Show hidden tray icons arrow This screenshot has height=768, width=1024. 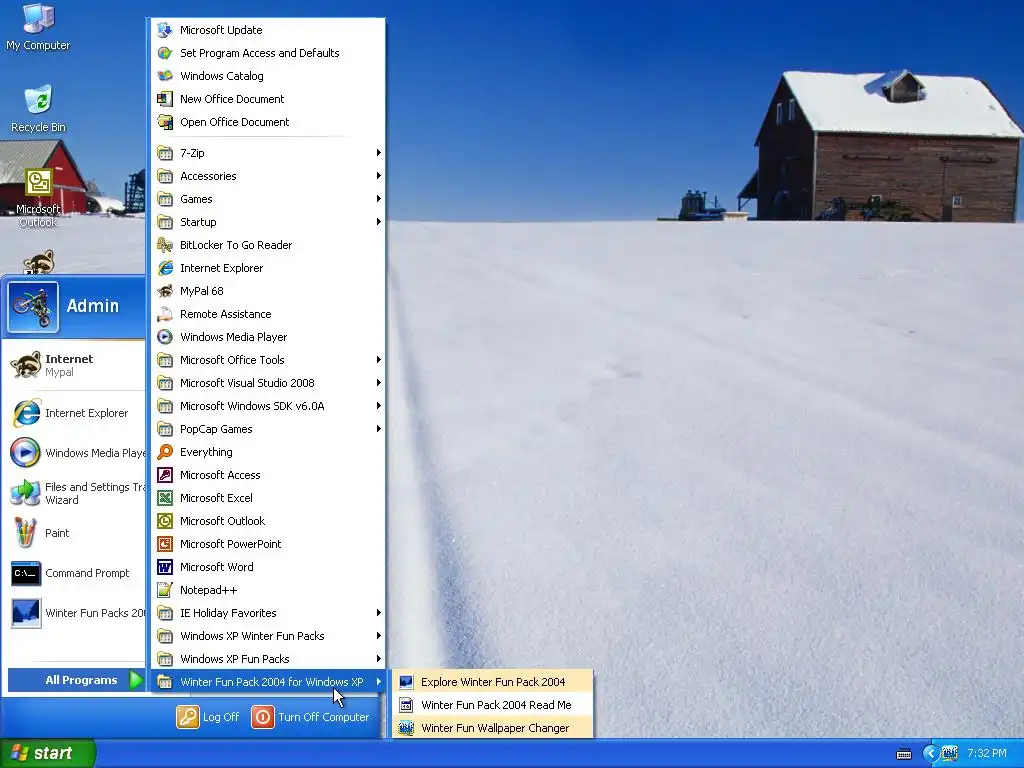(x=931, y=754)
